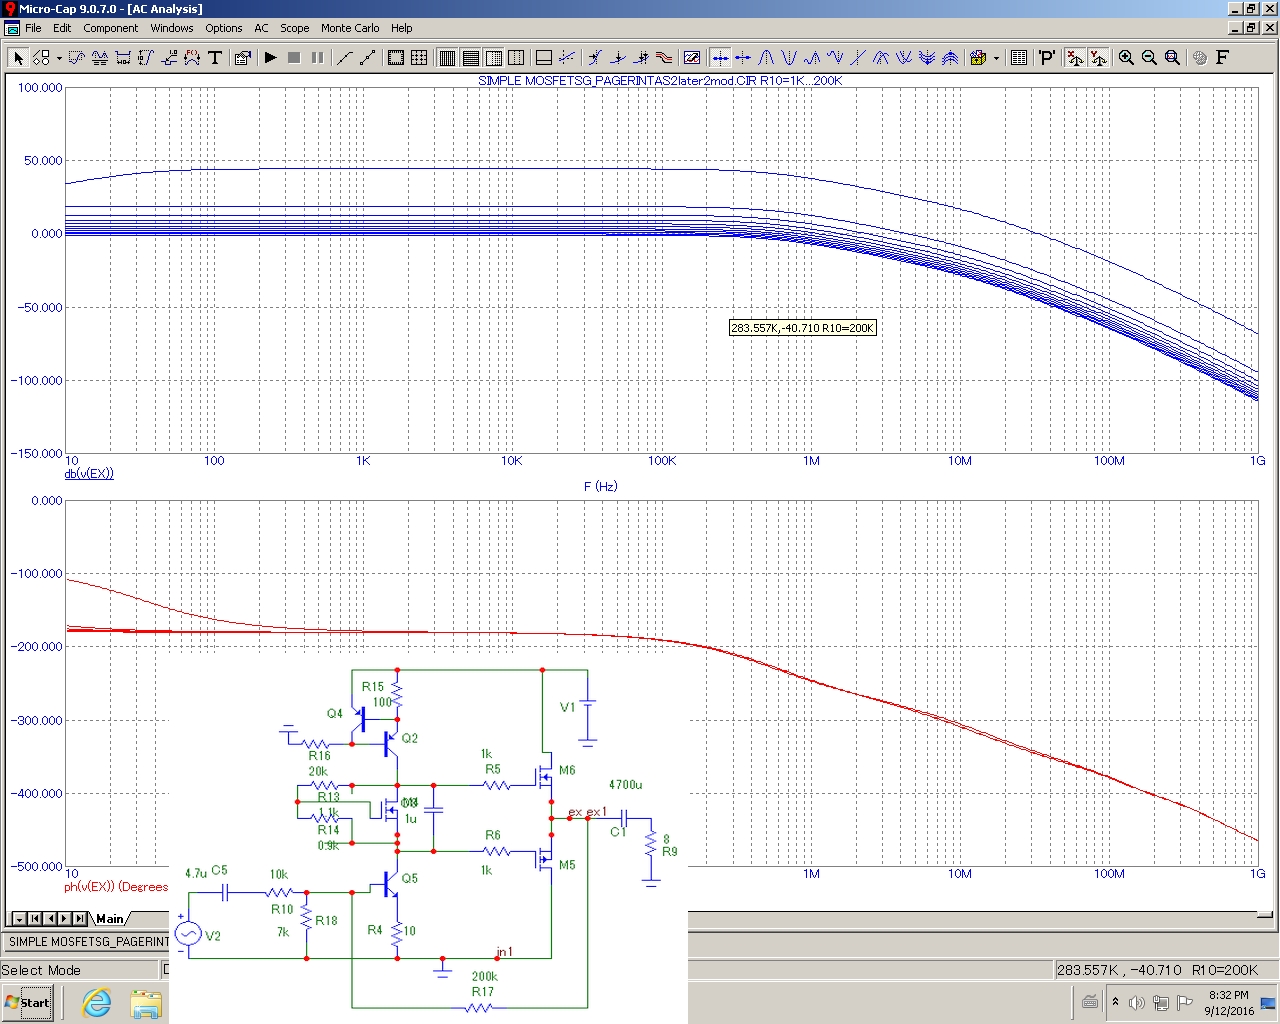Click the 3D windows package icon
Screen dimensions: 1280x1024
tap(978, 58)
